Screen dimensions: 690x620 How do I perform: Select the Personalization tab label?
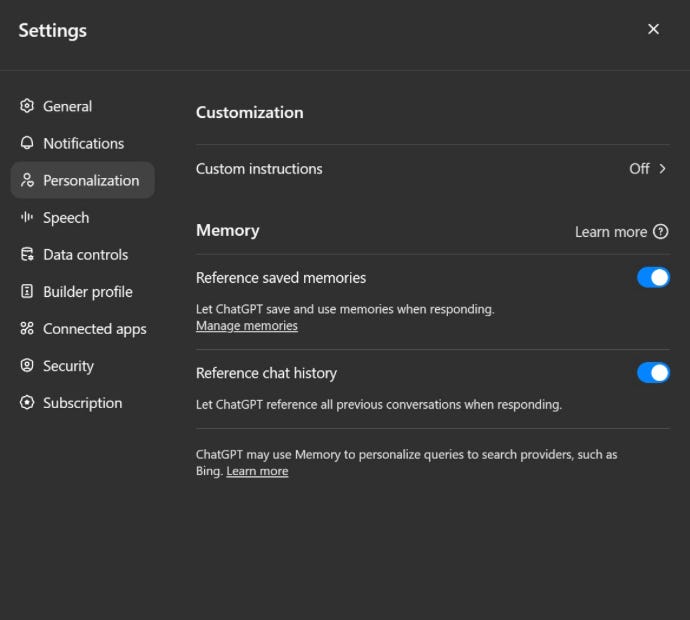tap(91, 180)
